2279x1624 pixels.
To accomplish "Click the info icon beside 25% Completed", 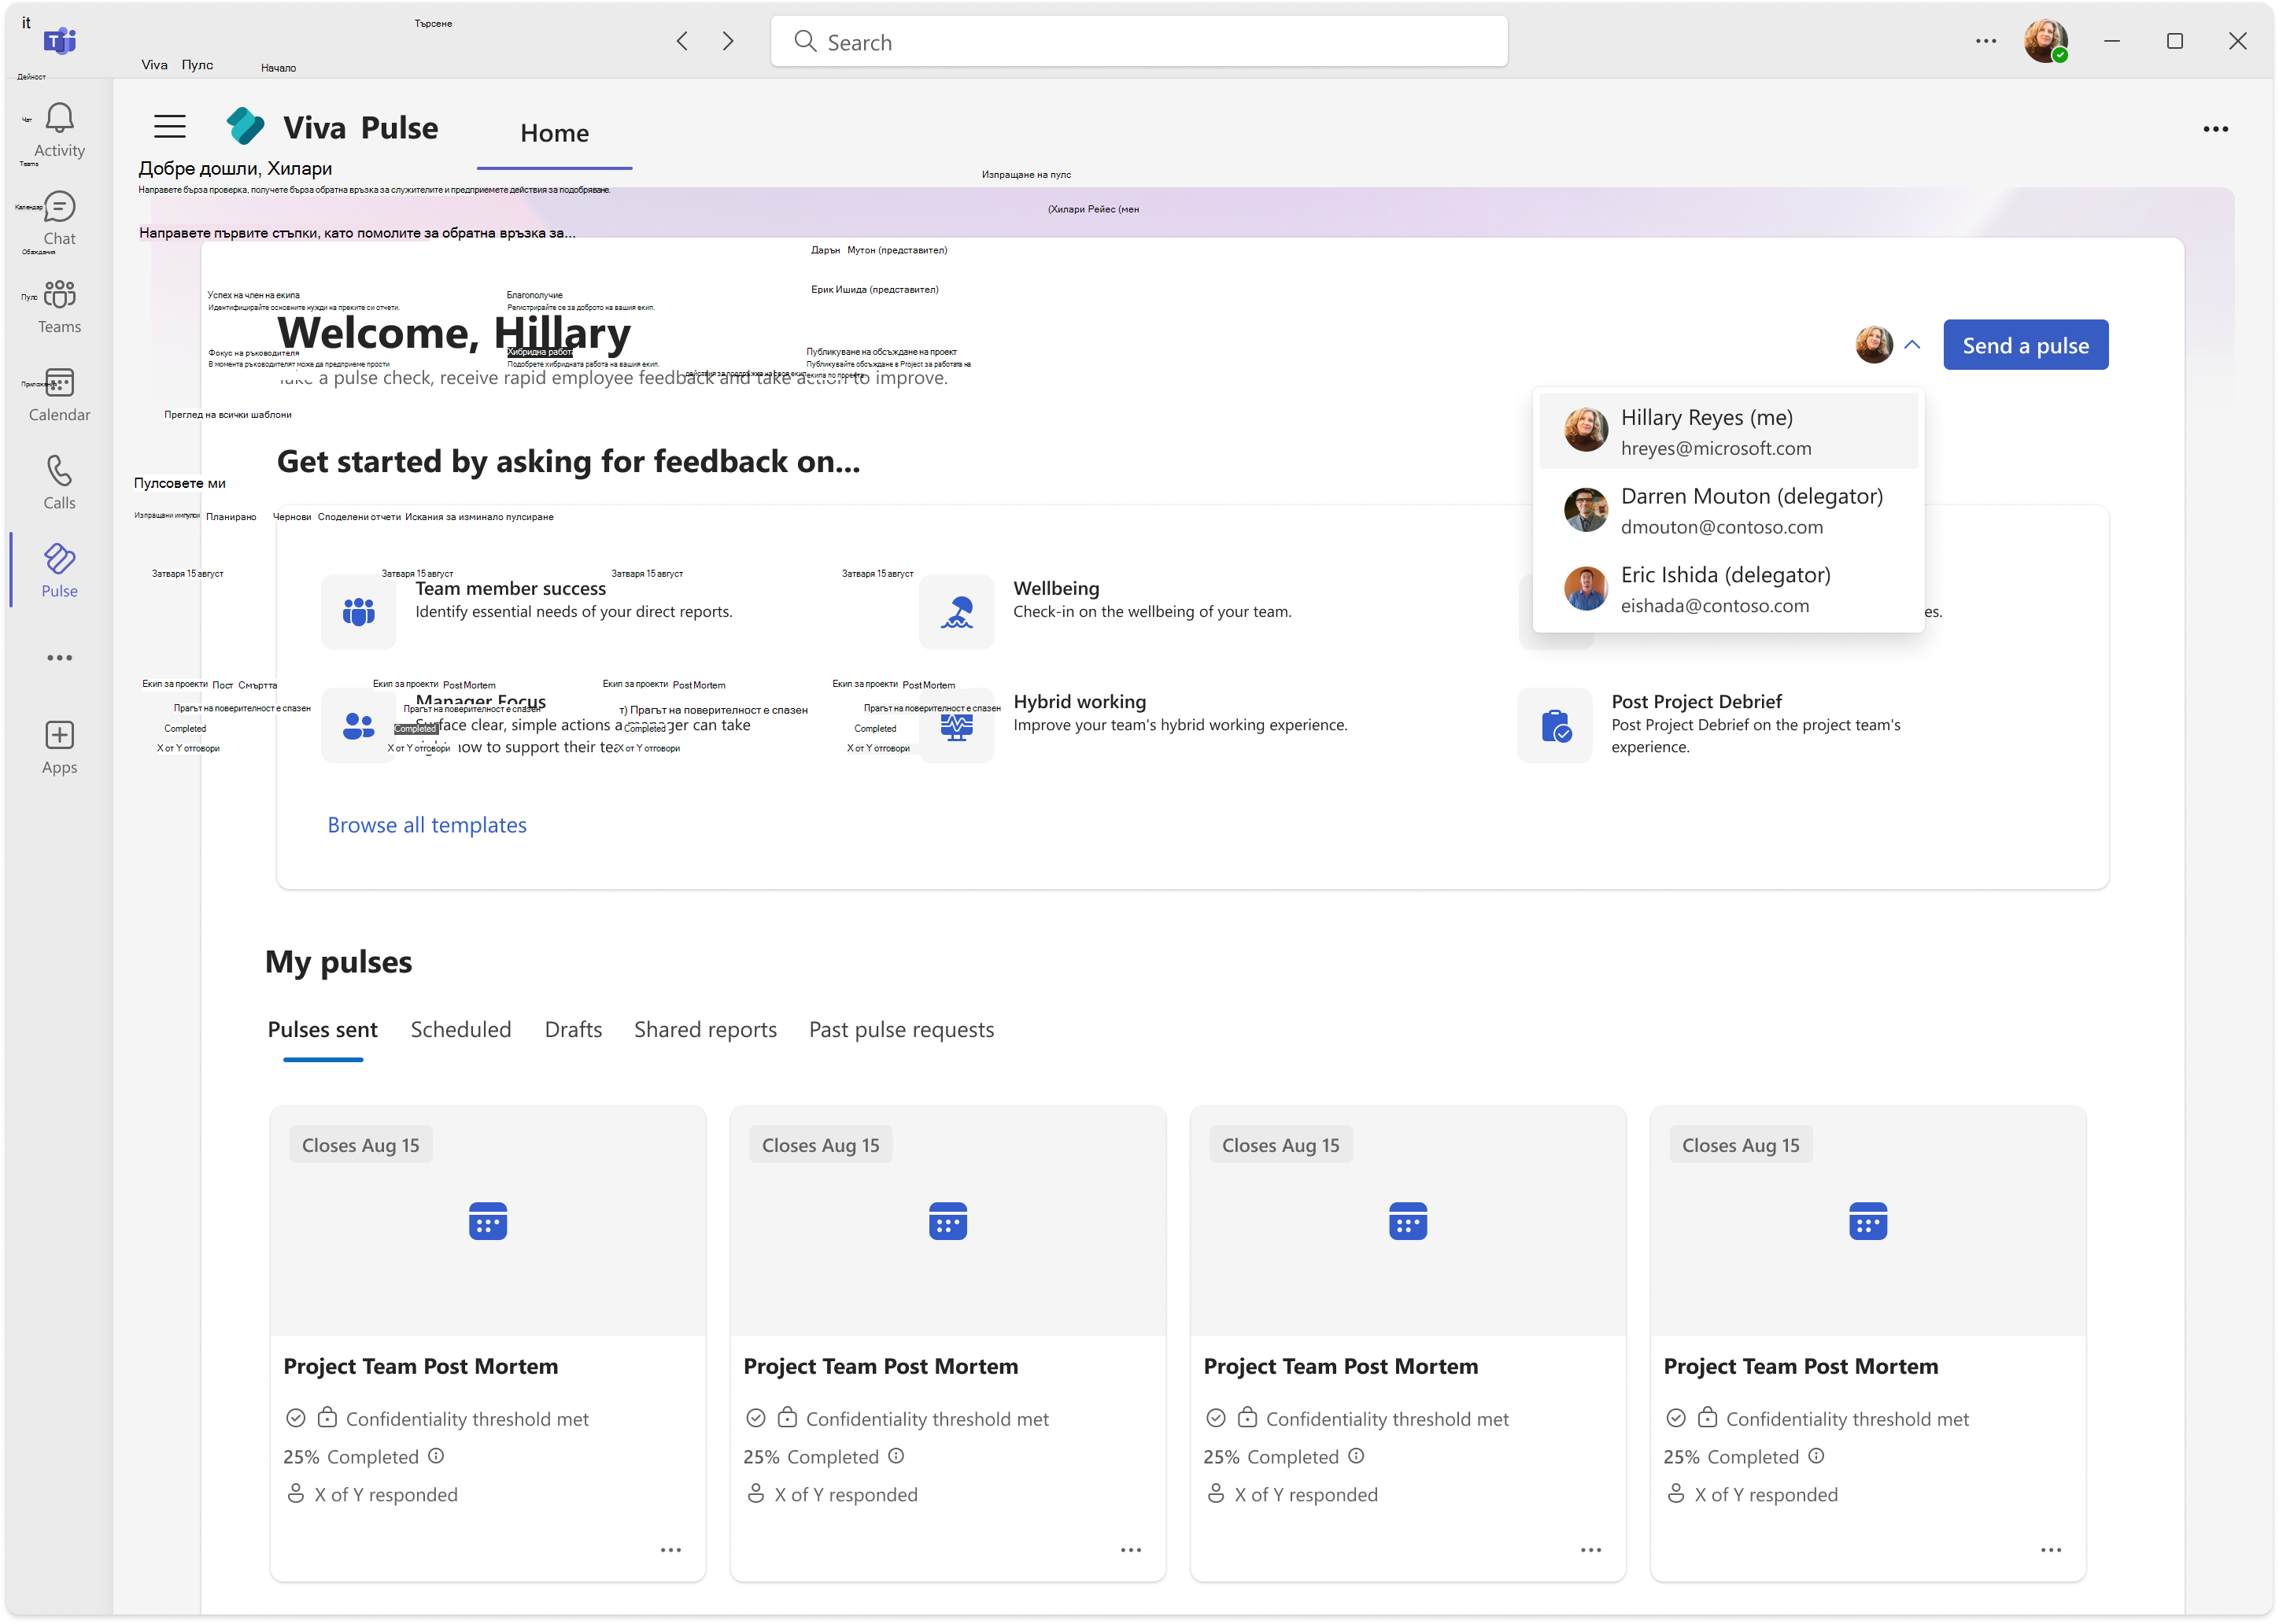I will point(436,1457).
